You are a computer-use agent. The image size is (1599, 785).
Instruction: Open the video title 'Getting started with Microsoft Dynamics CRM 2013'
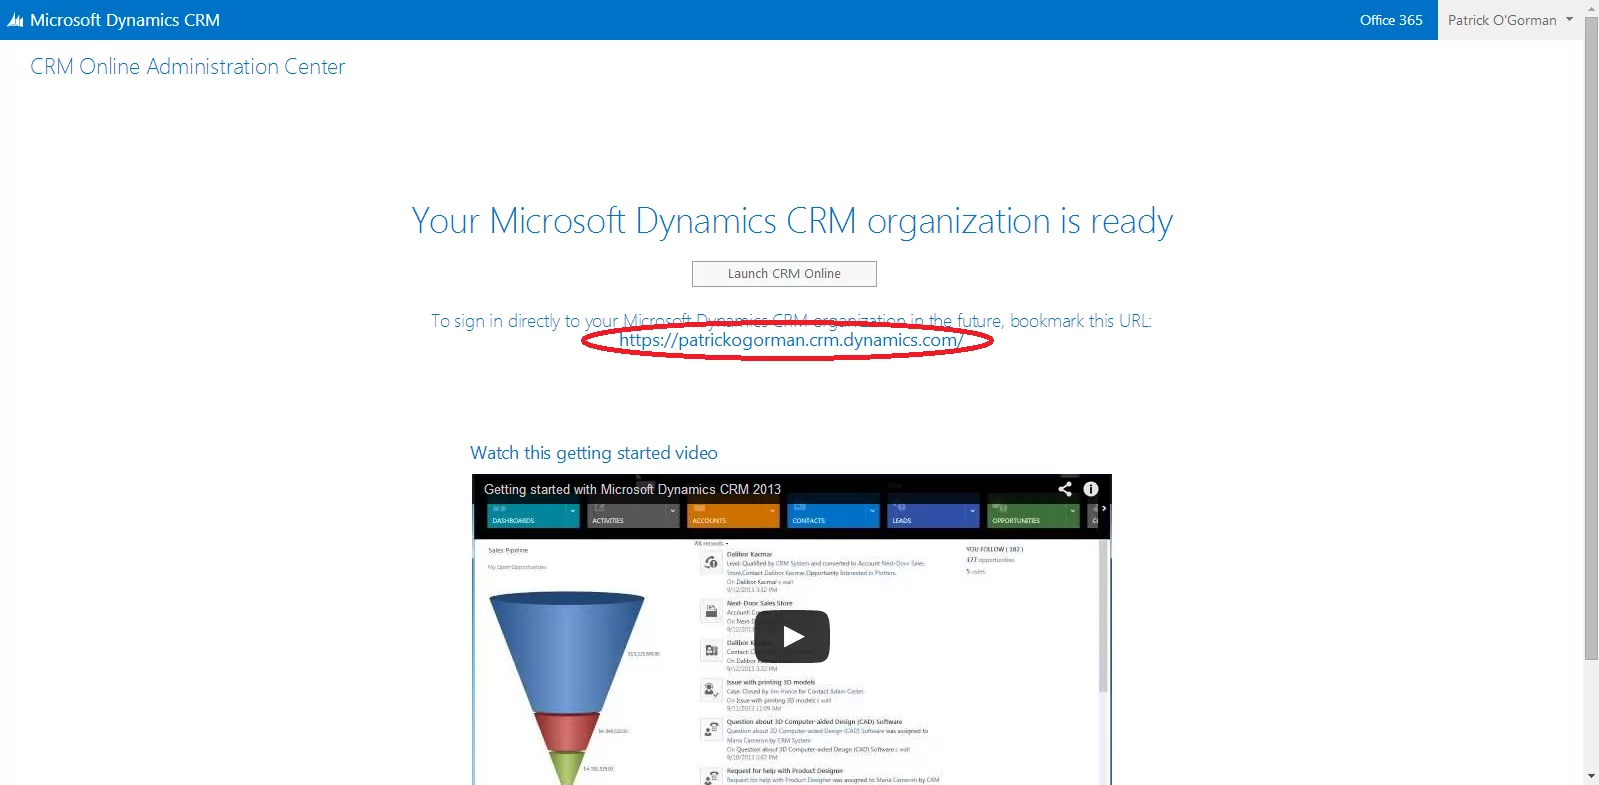coord(632,489)
